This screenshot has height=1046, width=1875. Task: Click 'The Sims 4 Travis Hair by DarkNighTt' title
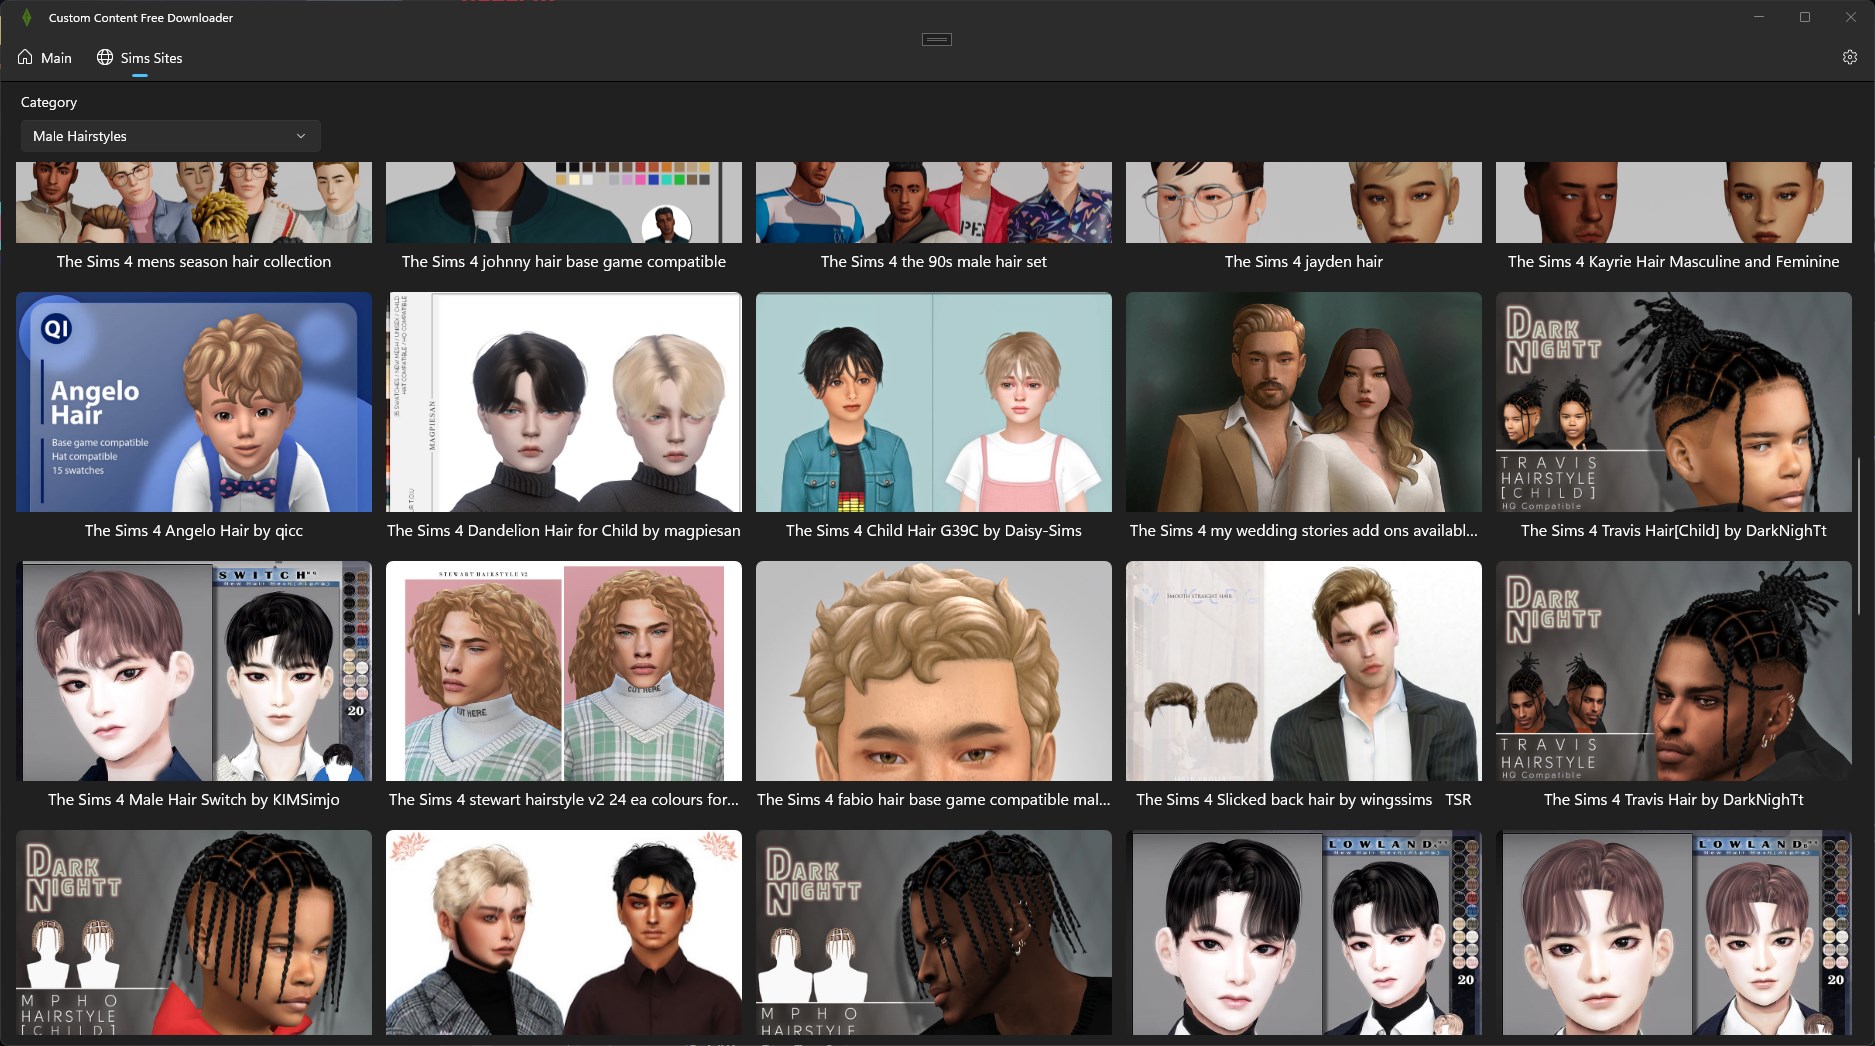pos(1674,800)
